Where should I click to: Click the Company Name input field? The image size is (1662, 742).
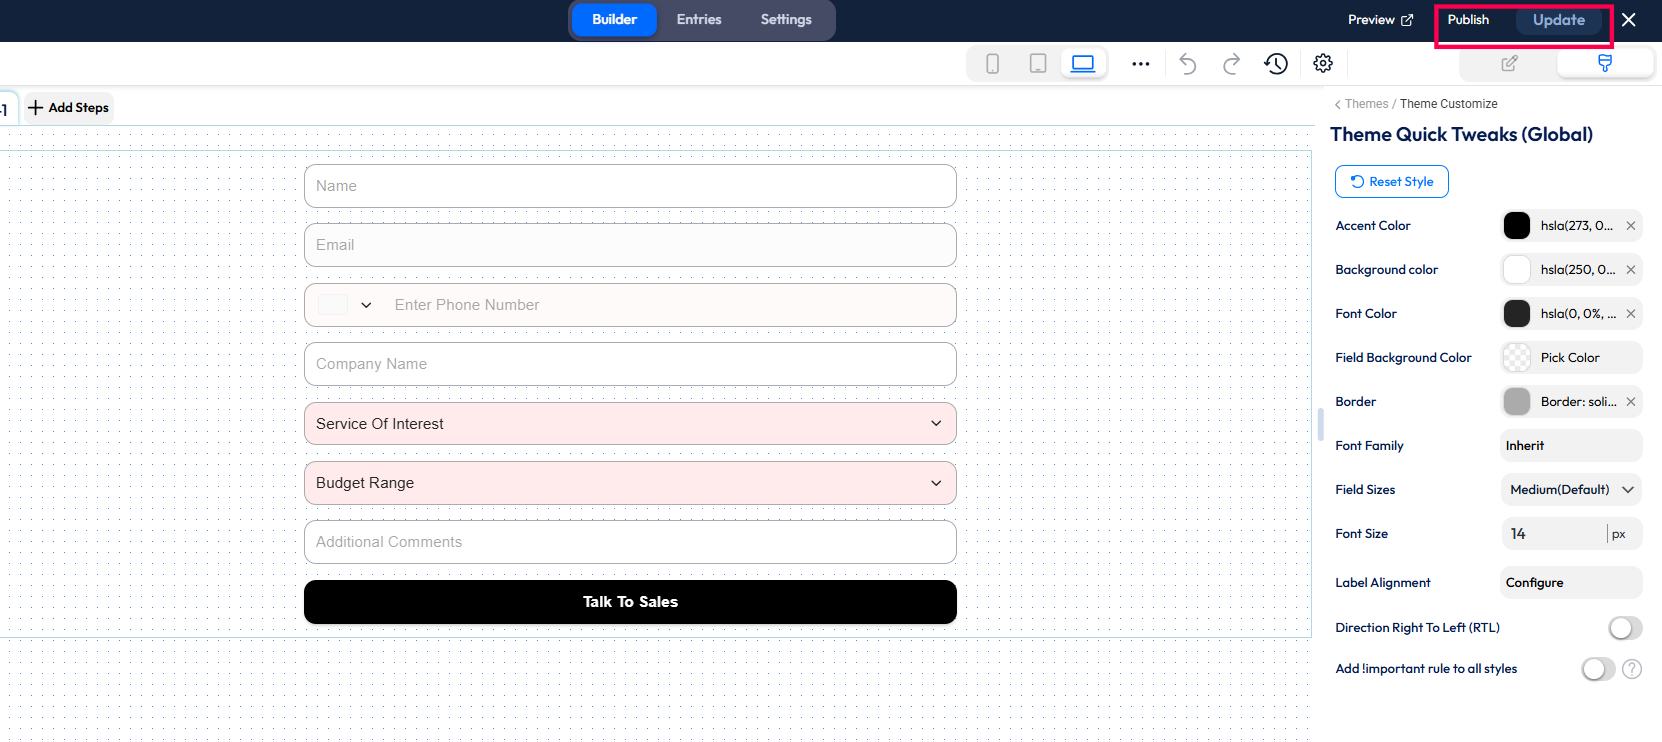click(x=630, y=364)
